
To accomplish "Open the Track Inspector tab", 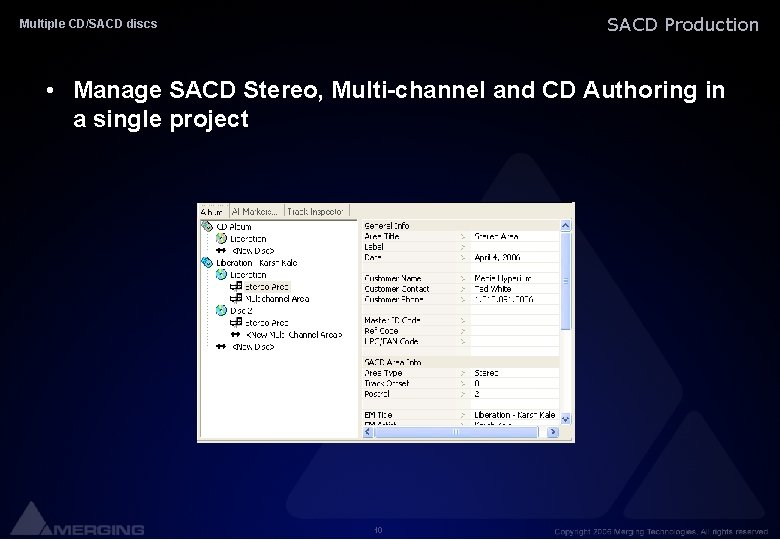I will coord(315,212).
